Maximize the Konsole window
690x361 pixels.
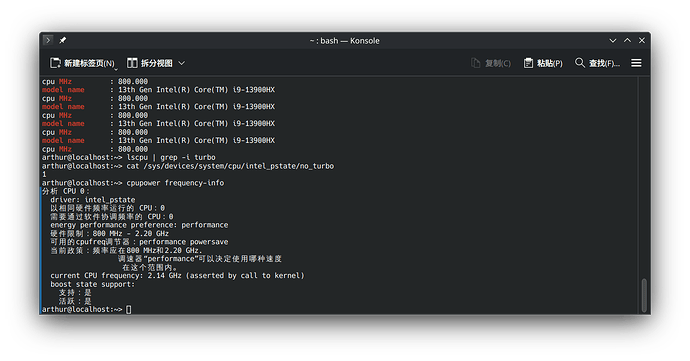pyautogui.click(x=628, y=41)
